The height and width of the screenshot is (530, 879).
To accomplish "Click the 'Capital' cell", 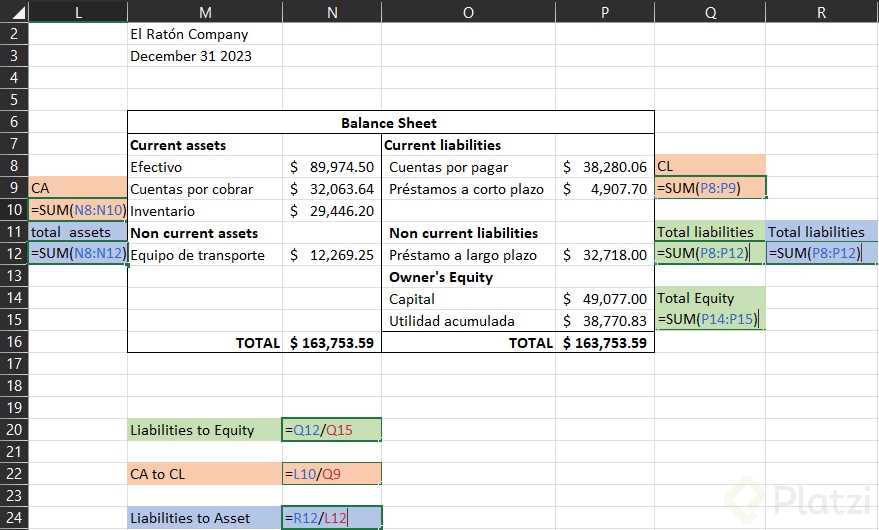I will pyautogui.click(x=468, y=299).
